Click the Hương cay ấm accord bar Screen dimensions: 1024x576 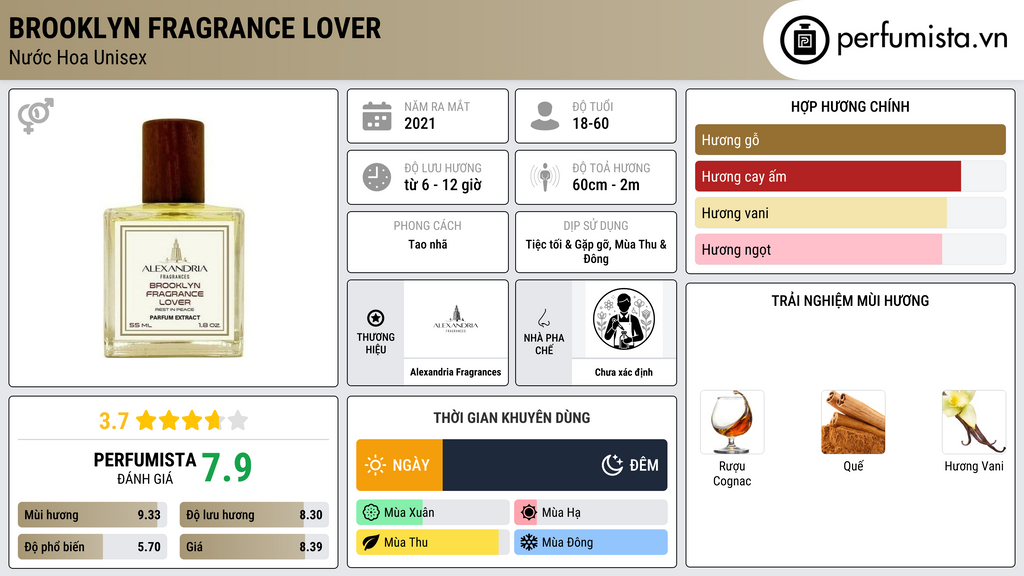[850, 176]
